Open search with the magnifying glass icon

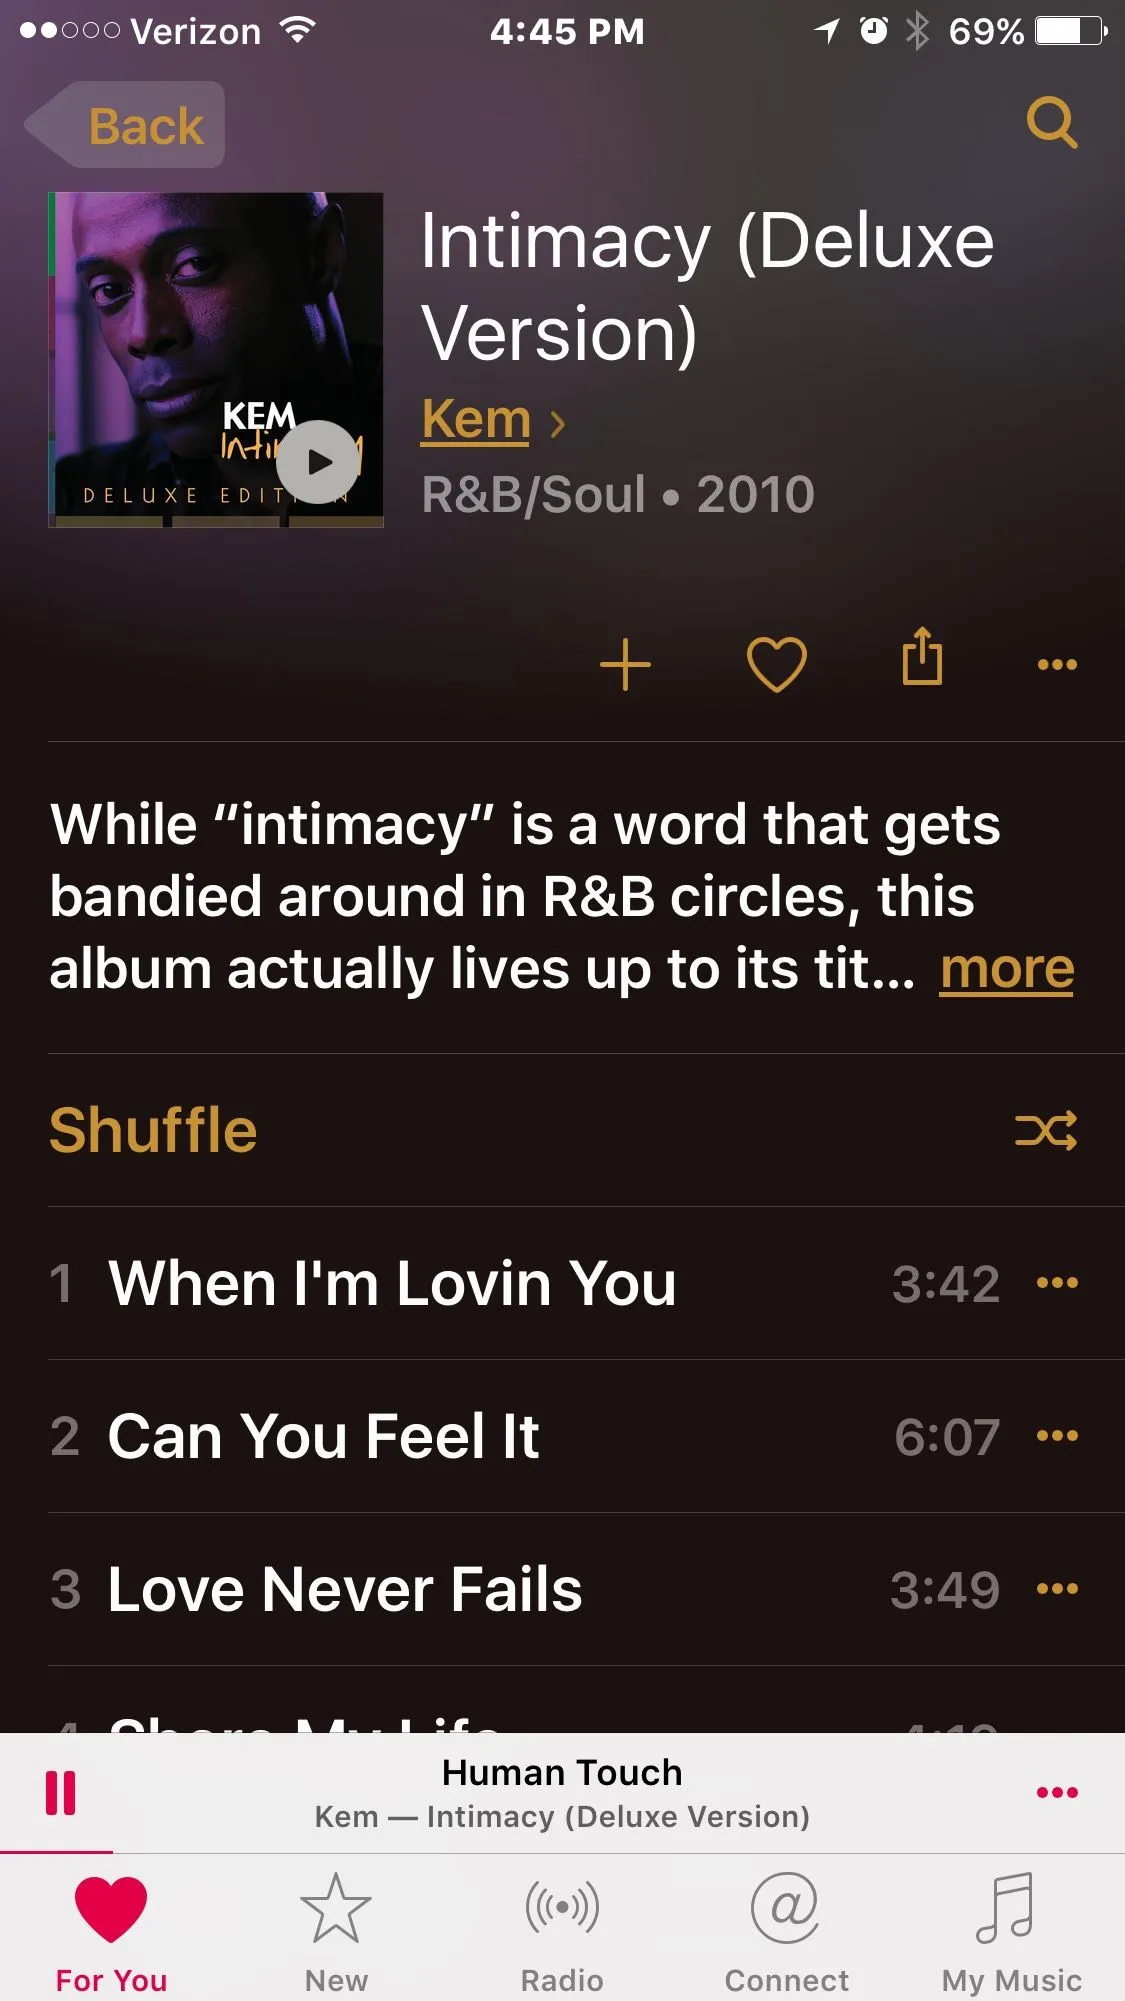tap(1052, 123)
